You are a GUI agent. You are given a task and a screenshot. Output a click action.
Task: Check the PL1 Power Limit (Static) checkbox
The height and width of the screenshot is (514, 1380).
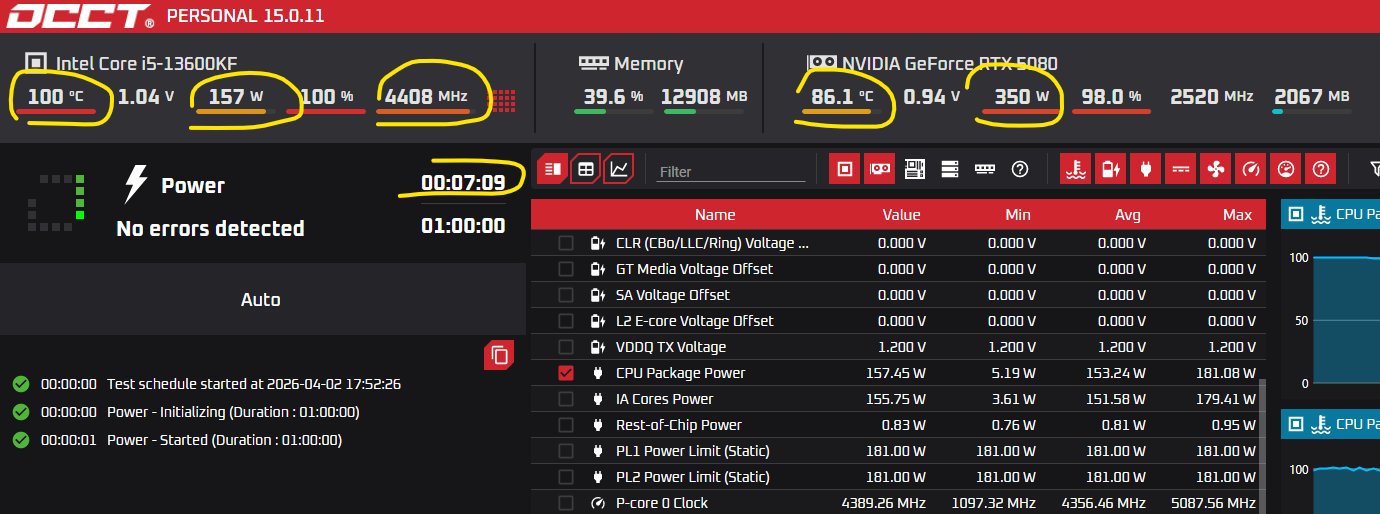566,451
